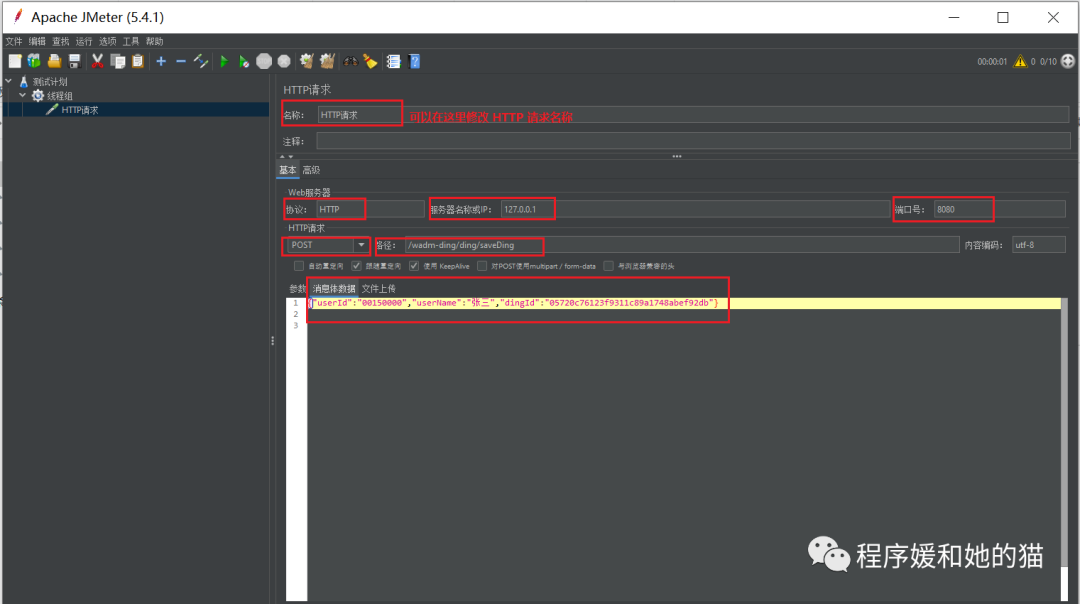Click the Clear results icon

click(x=307, y=61)
